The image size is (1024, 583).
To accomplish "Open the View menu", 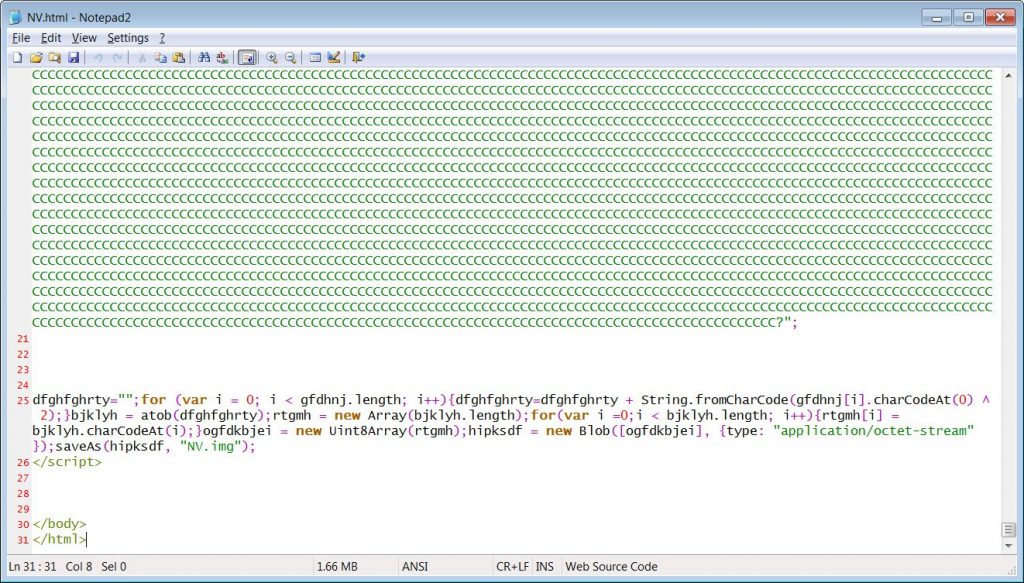I will 84,38.
